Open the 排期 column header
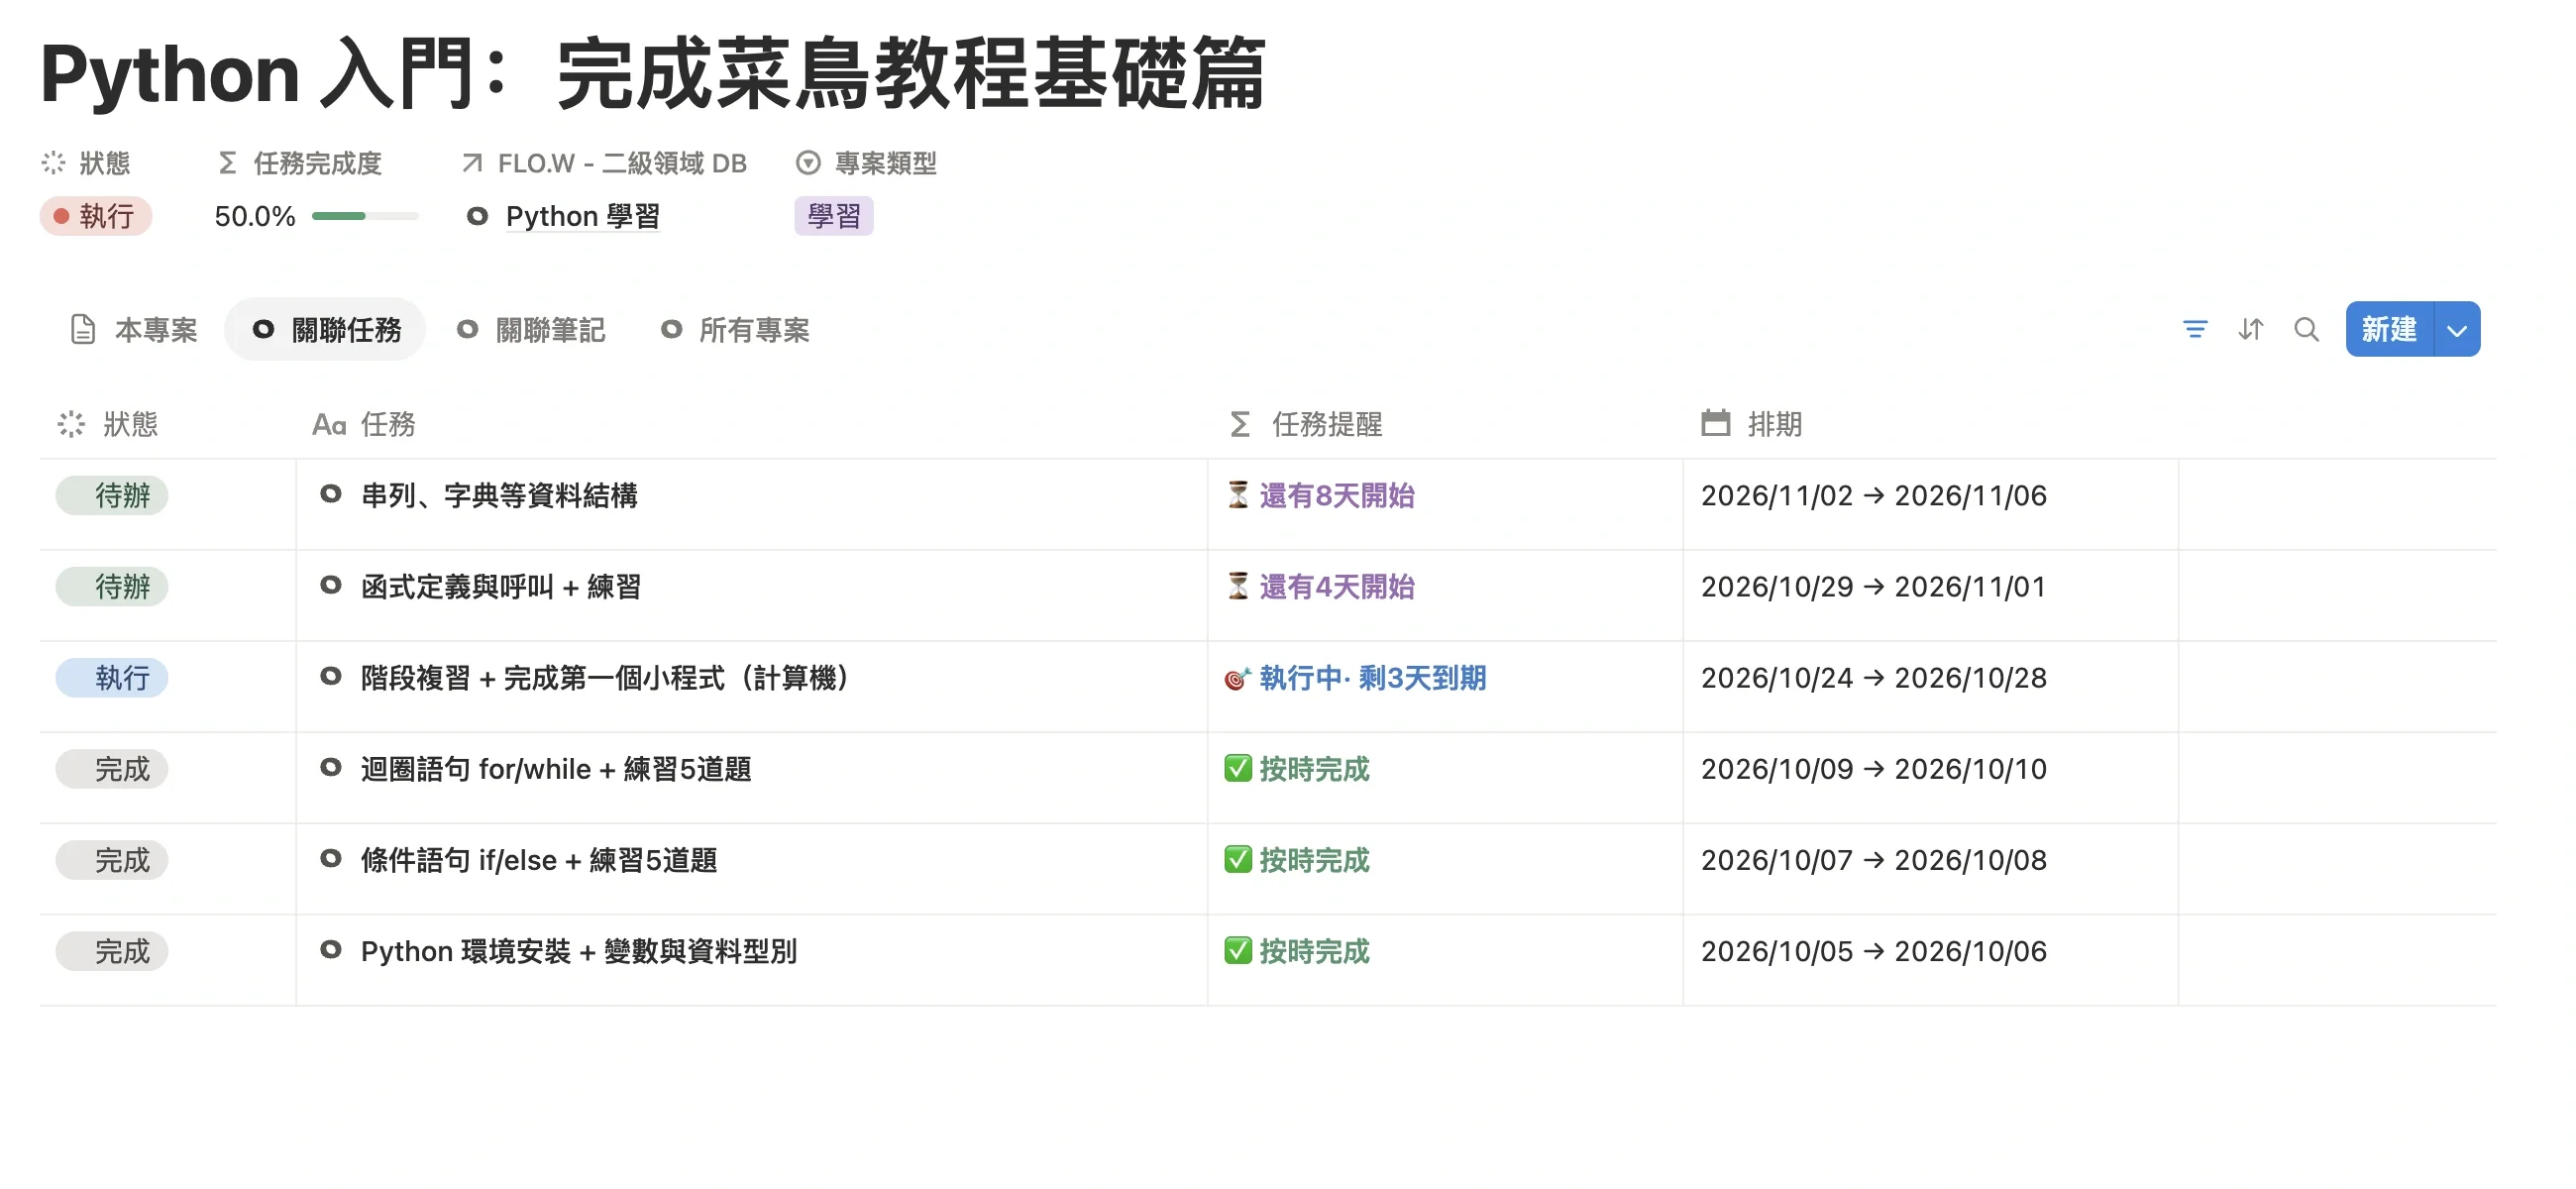2576x1189 pixels. pos(1752,424)
